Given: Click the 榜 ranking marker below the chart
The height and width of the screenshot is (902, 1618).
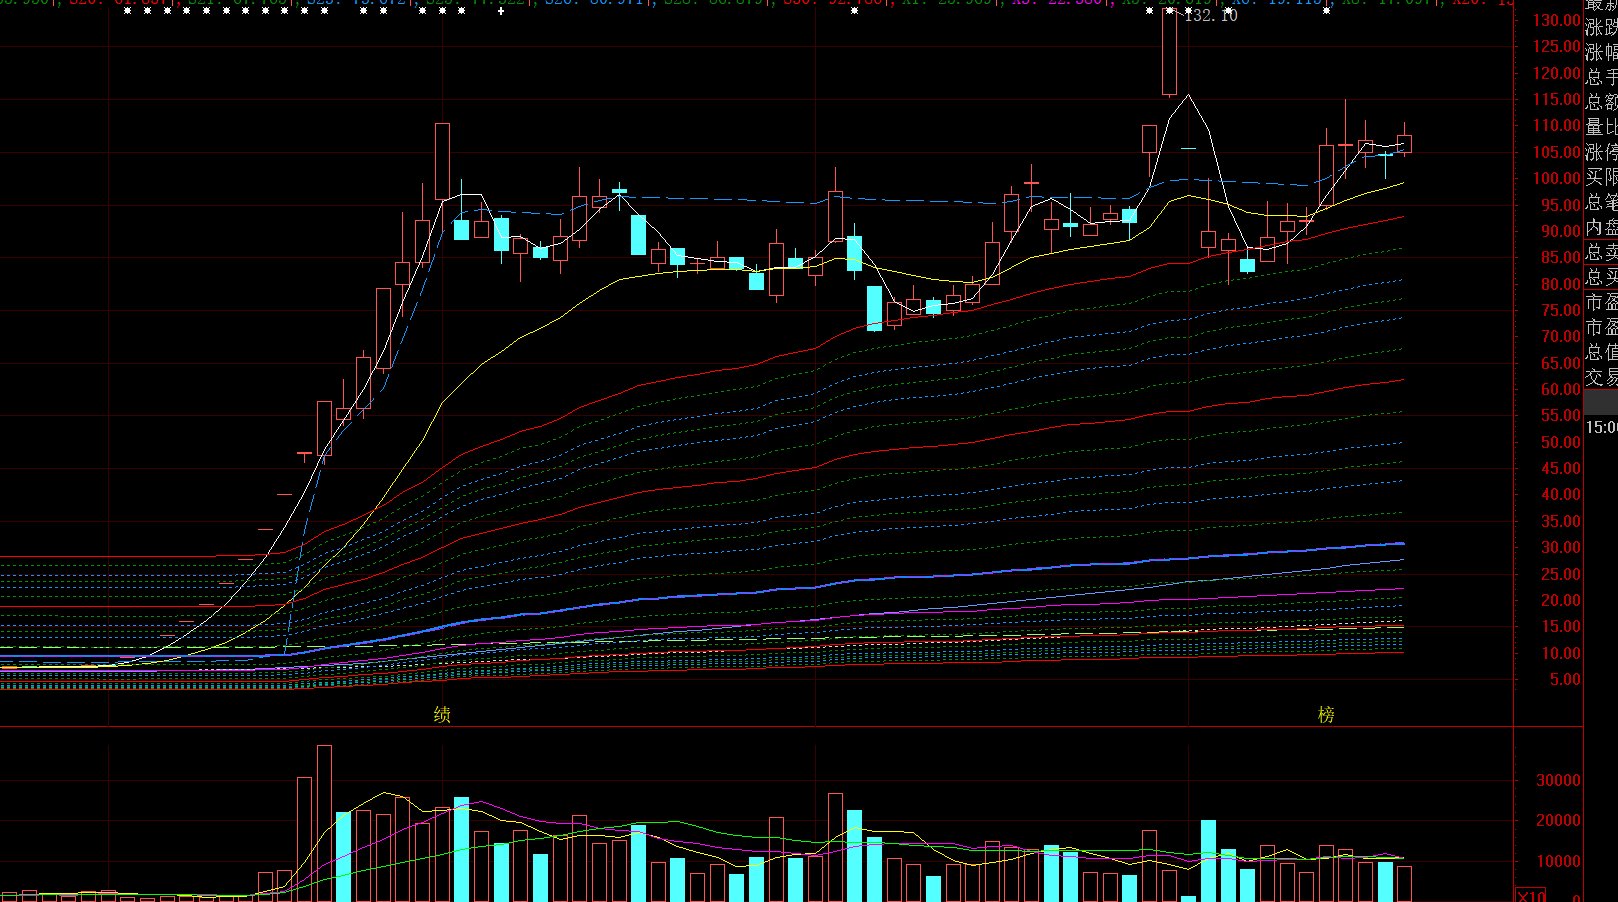Looking at the screenshot, I should [x=1326, y=715].
